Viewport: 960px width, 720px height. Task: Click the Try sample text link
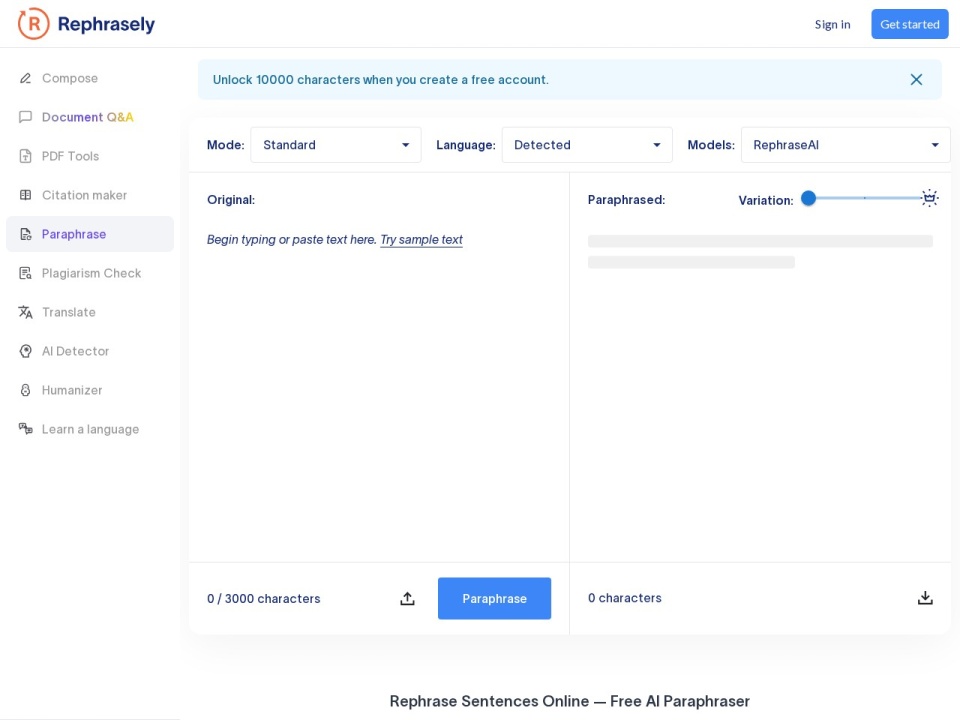[x=421, y=239]
